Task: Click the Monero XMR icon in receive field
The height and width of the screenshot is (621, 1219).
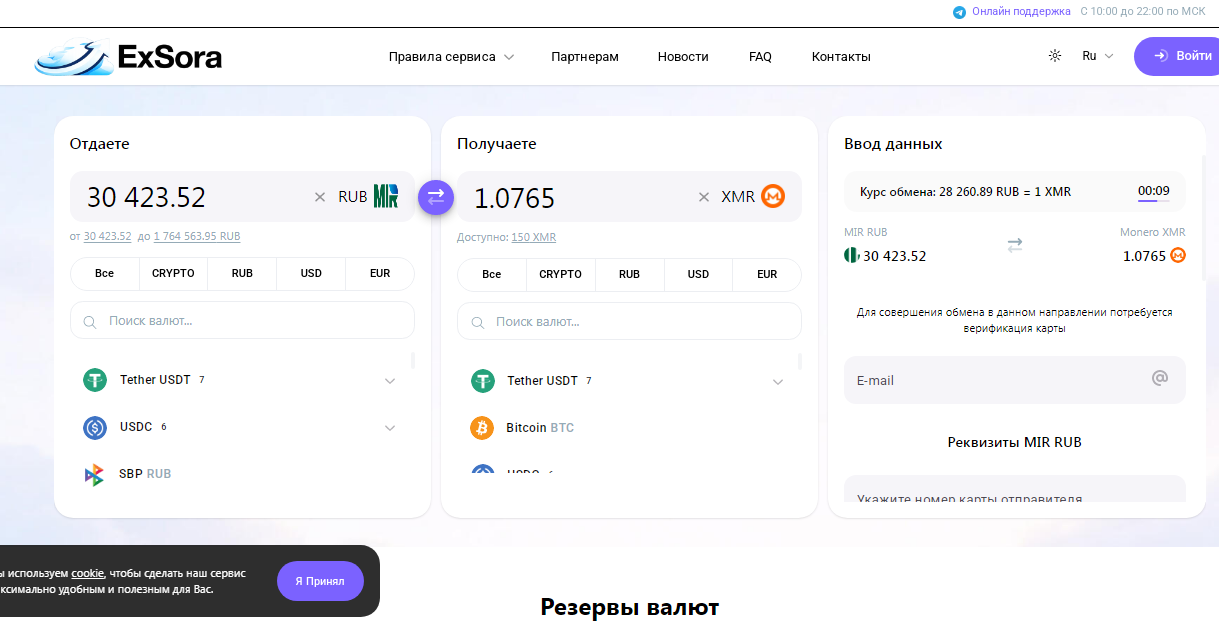Action: point(773,196)
